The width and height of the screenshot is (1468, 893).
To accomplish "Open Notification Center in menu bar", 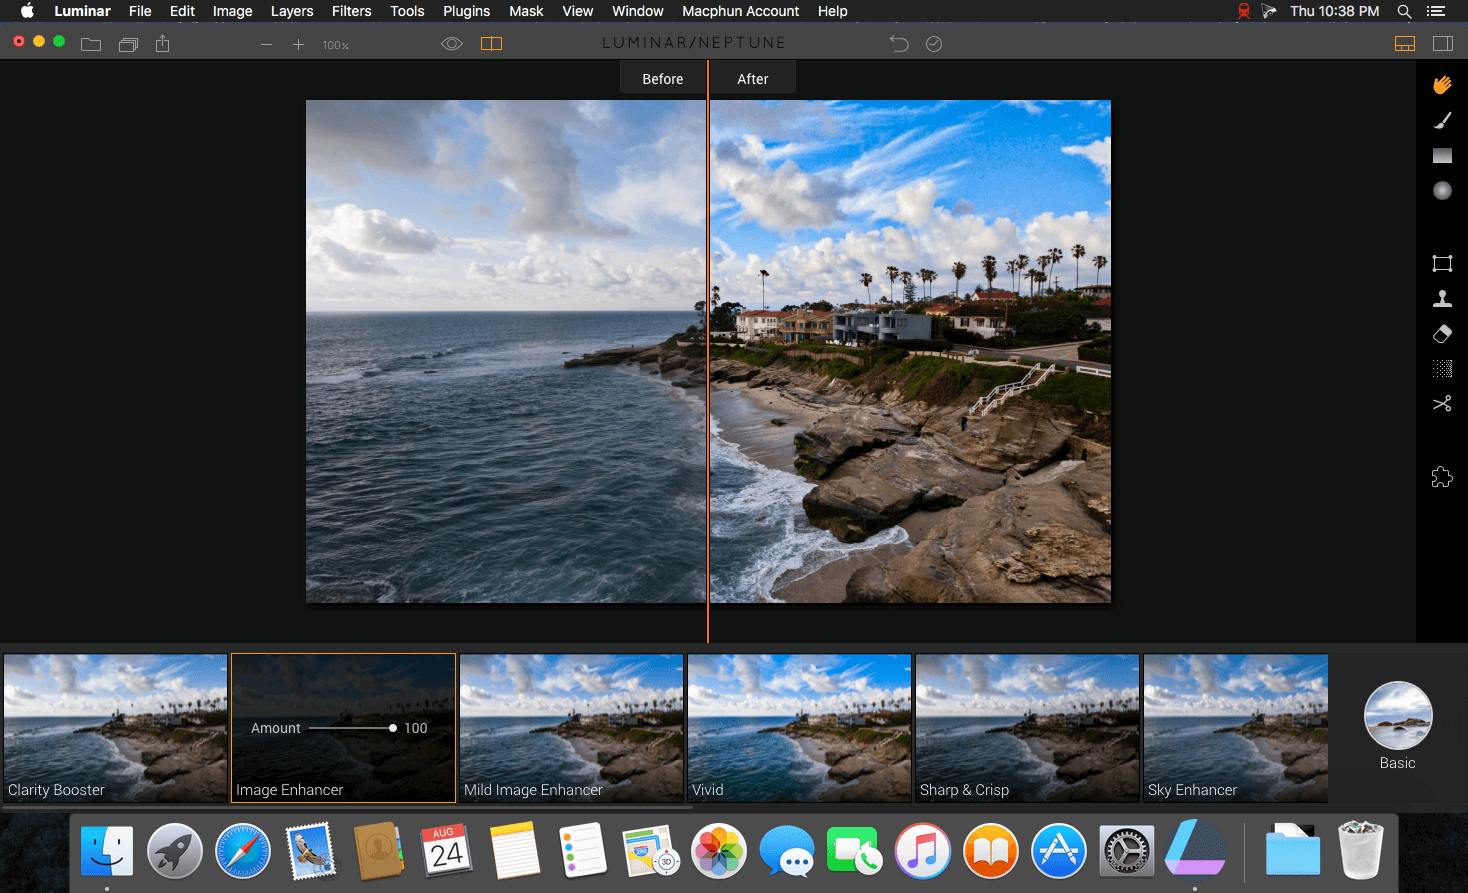I will [1436, 11].
